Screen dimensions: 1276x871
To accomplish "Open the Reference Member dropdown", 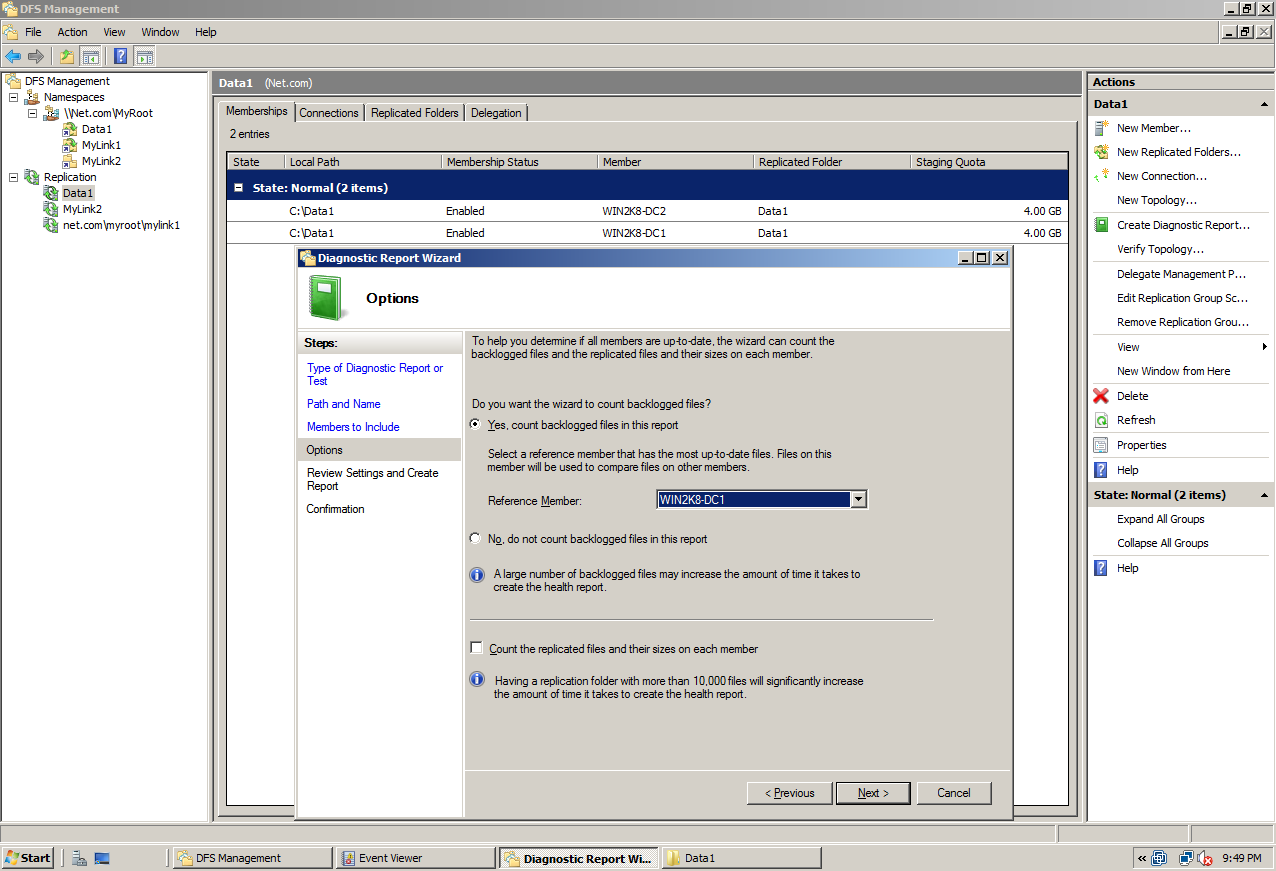I will point(858,500).
